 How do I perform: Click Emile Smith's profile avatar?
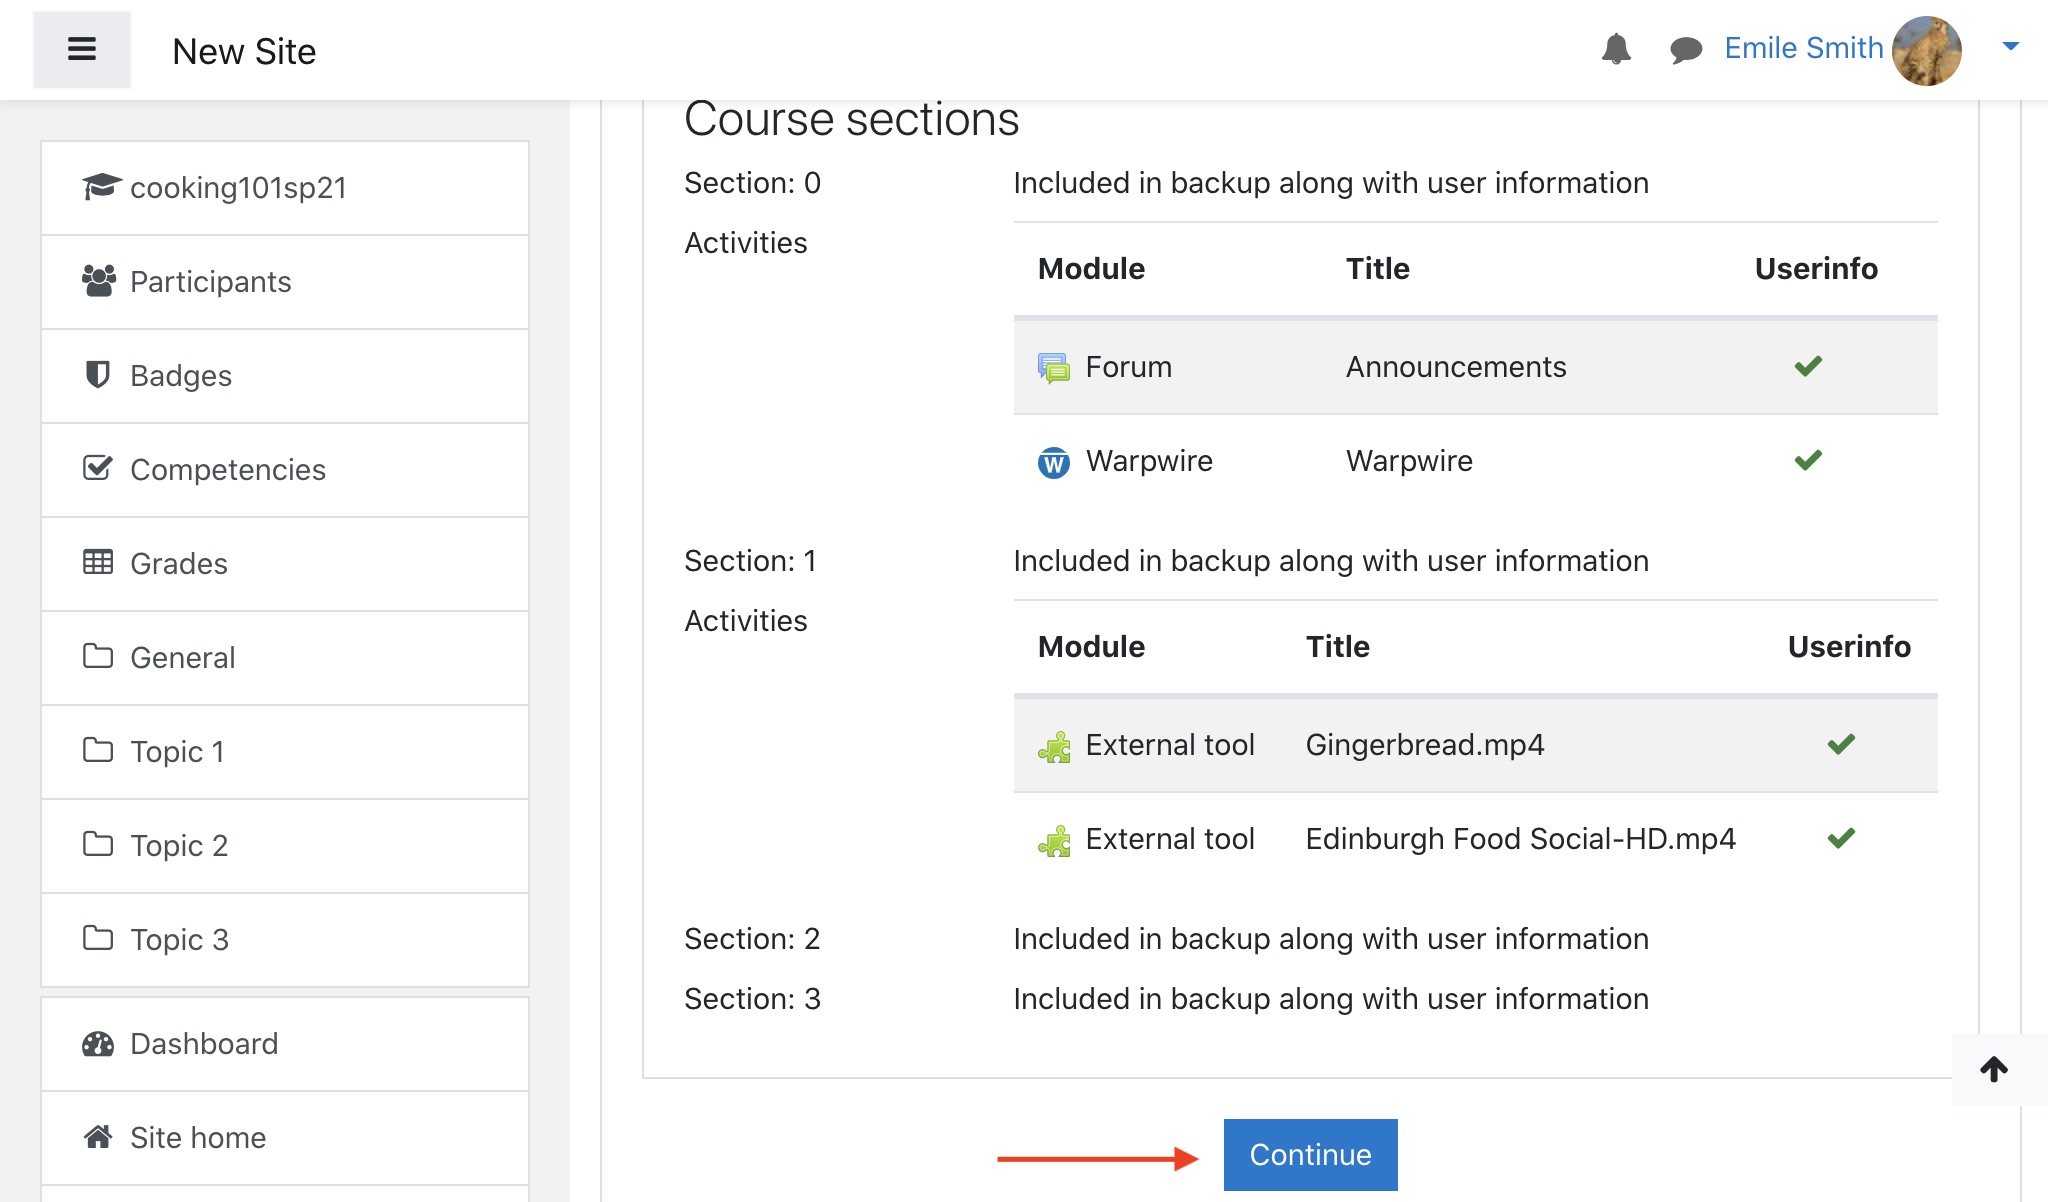pyautogui.click(x=1926, y=50)
